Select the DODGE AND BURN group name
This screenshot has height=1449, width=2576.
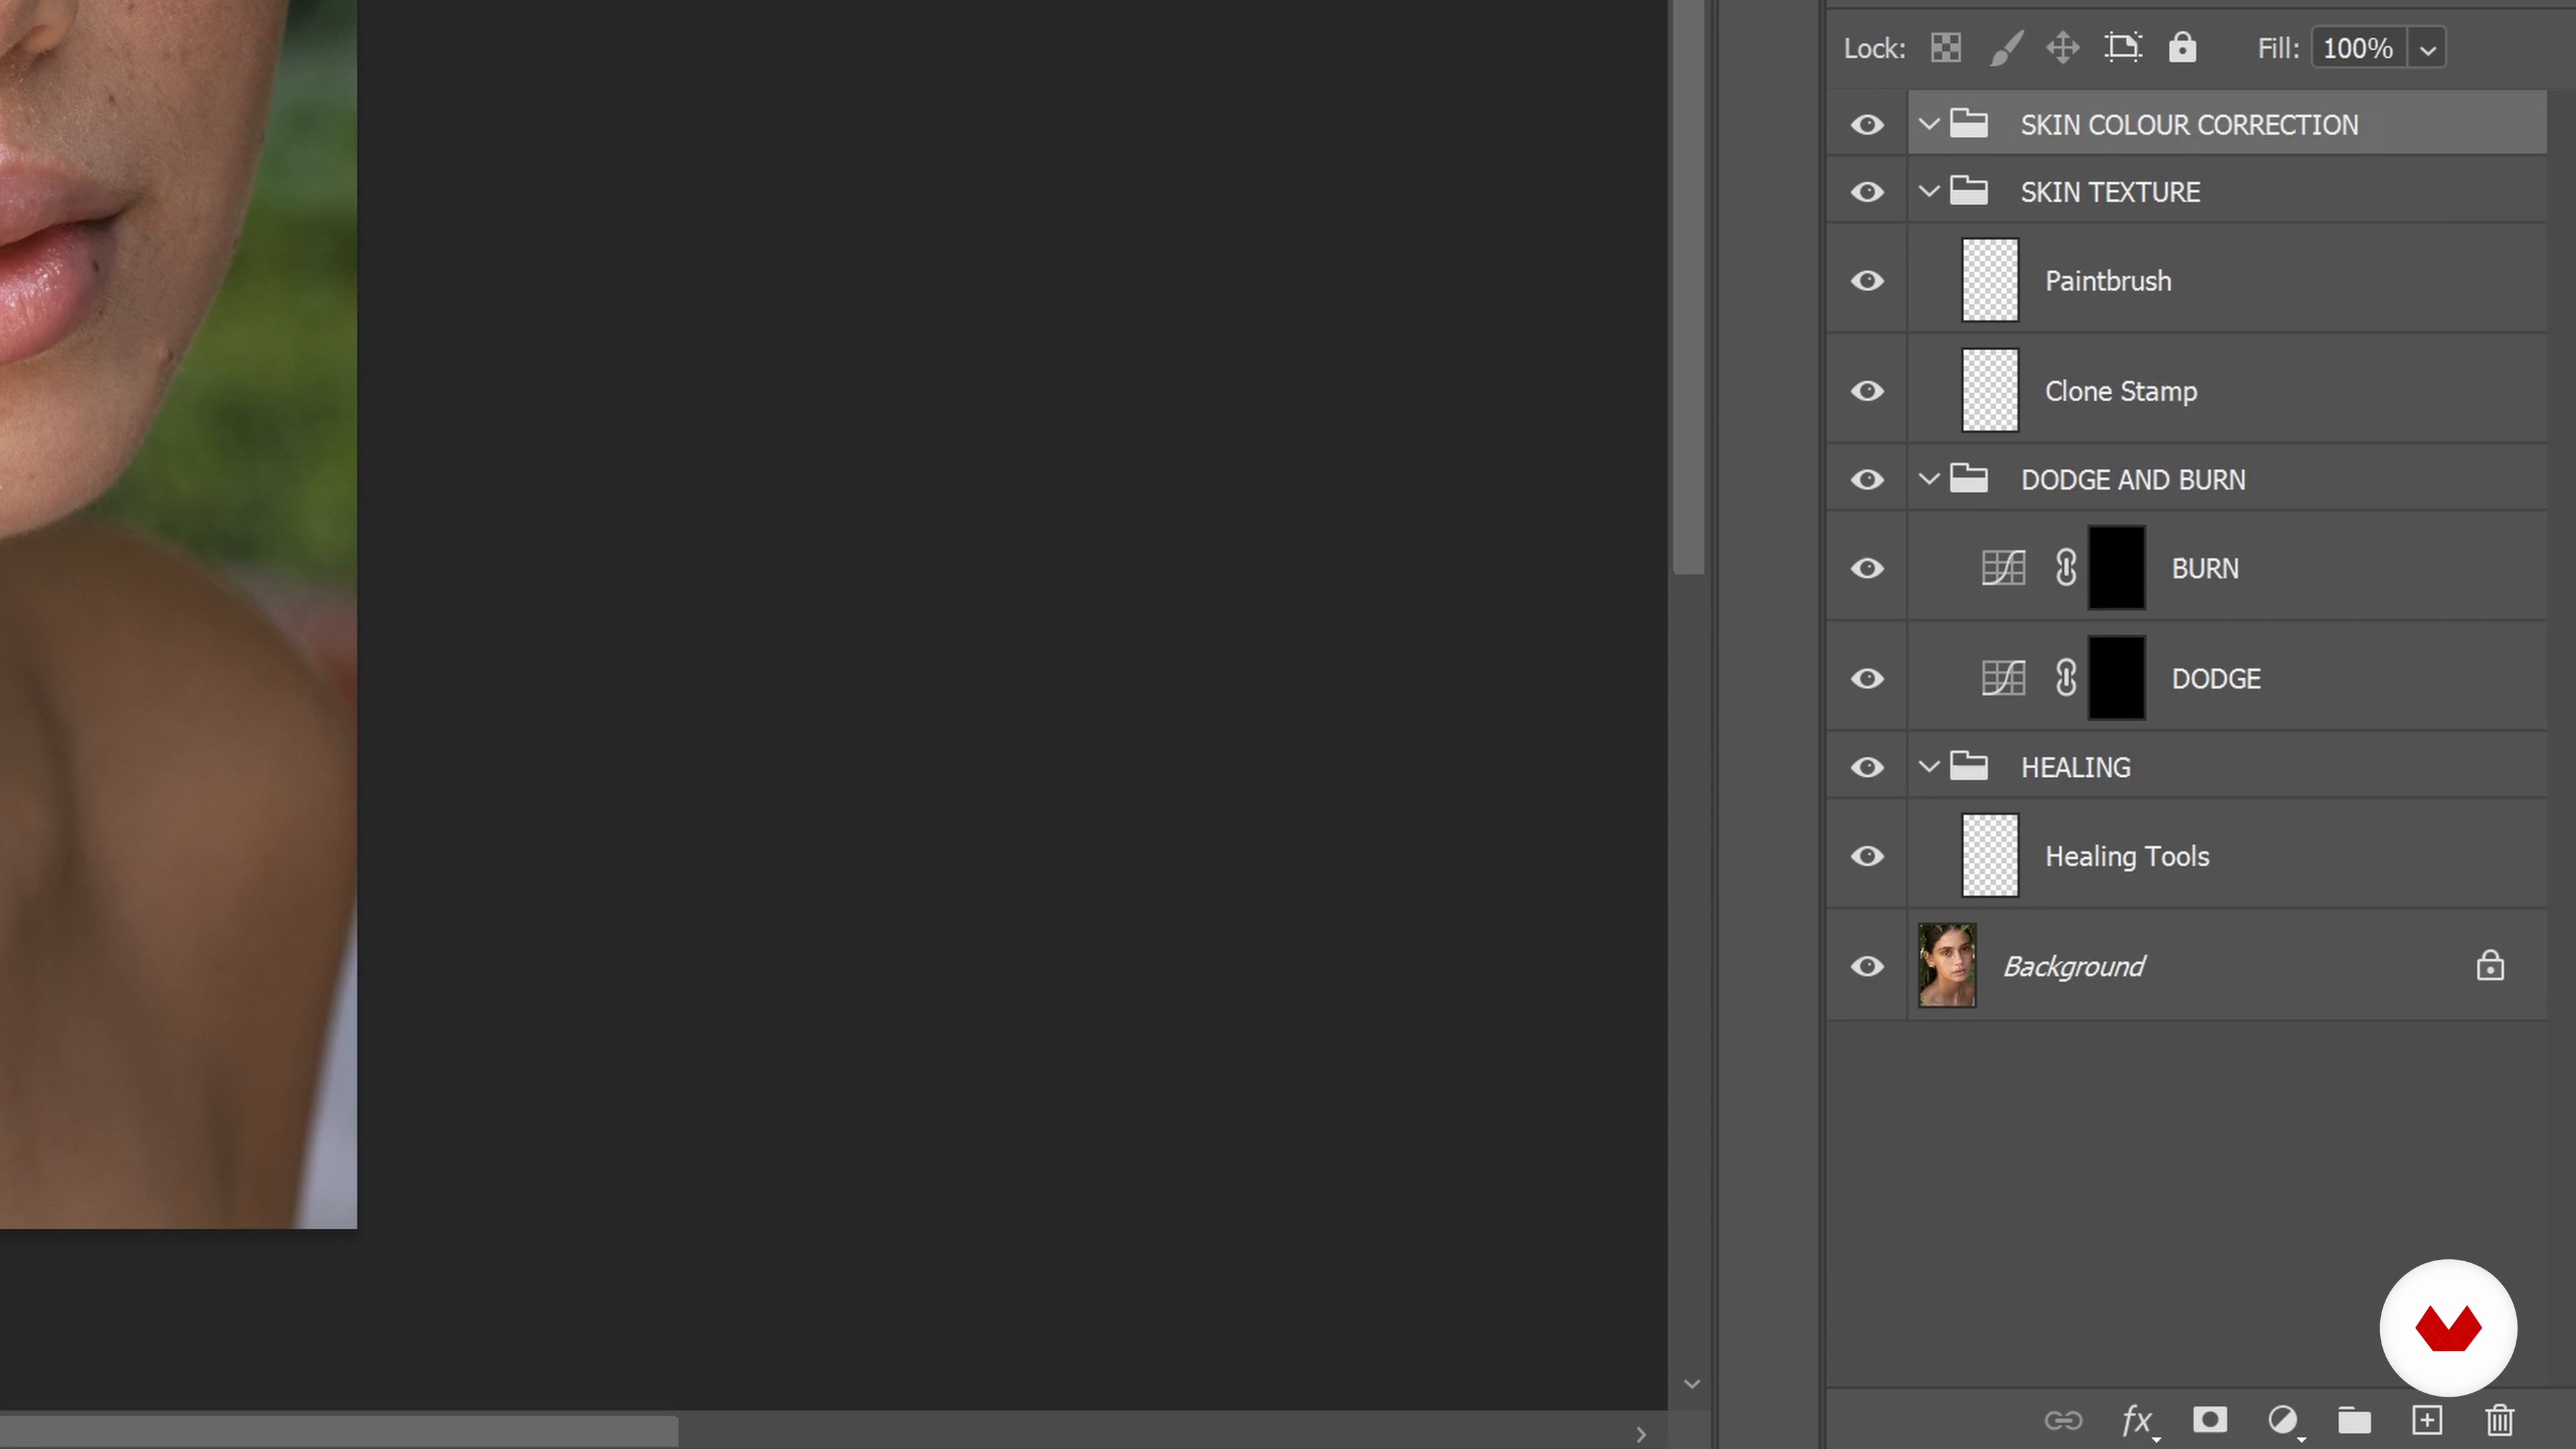[2133, 480]
